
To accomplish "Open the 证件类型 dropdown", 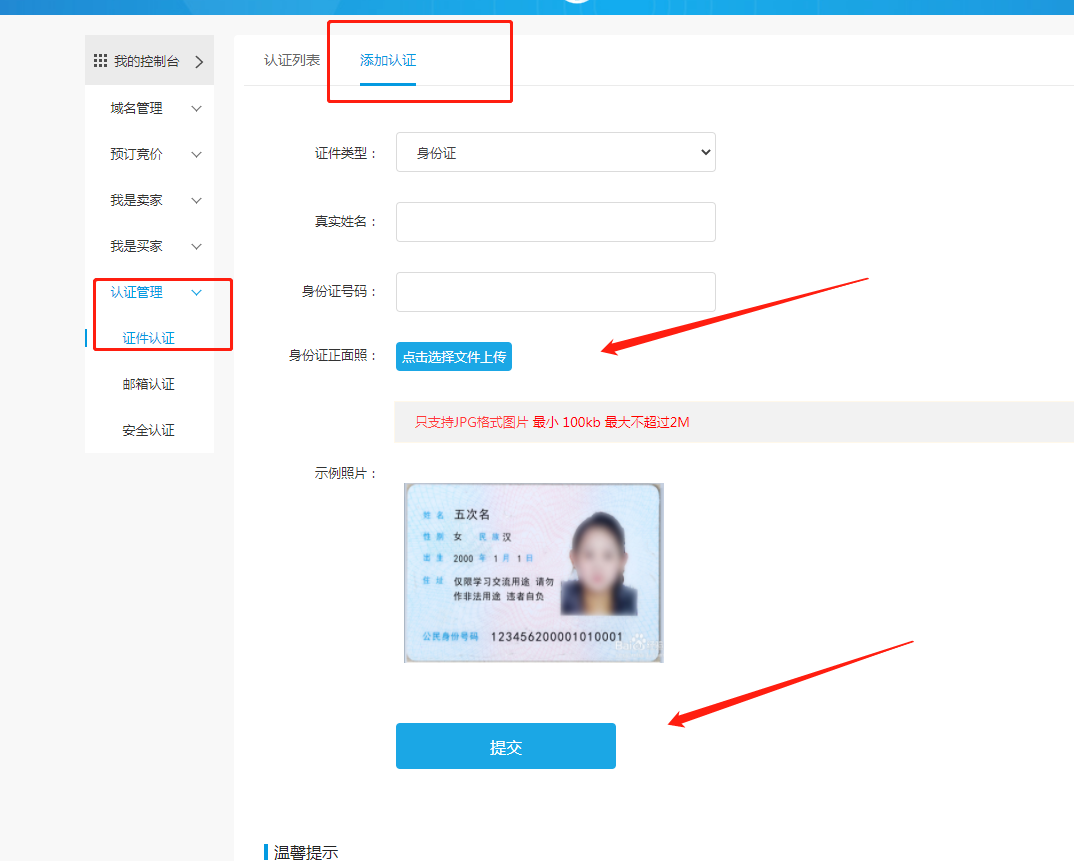I will coord(555,152).
